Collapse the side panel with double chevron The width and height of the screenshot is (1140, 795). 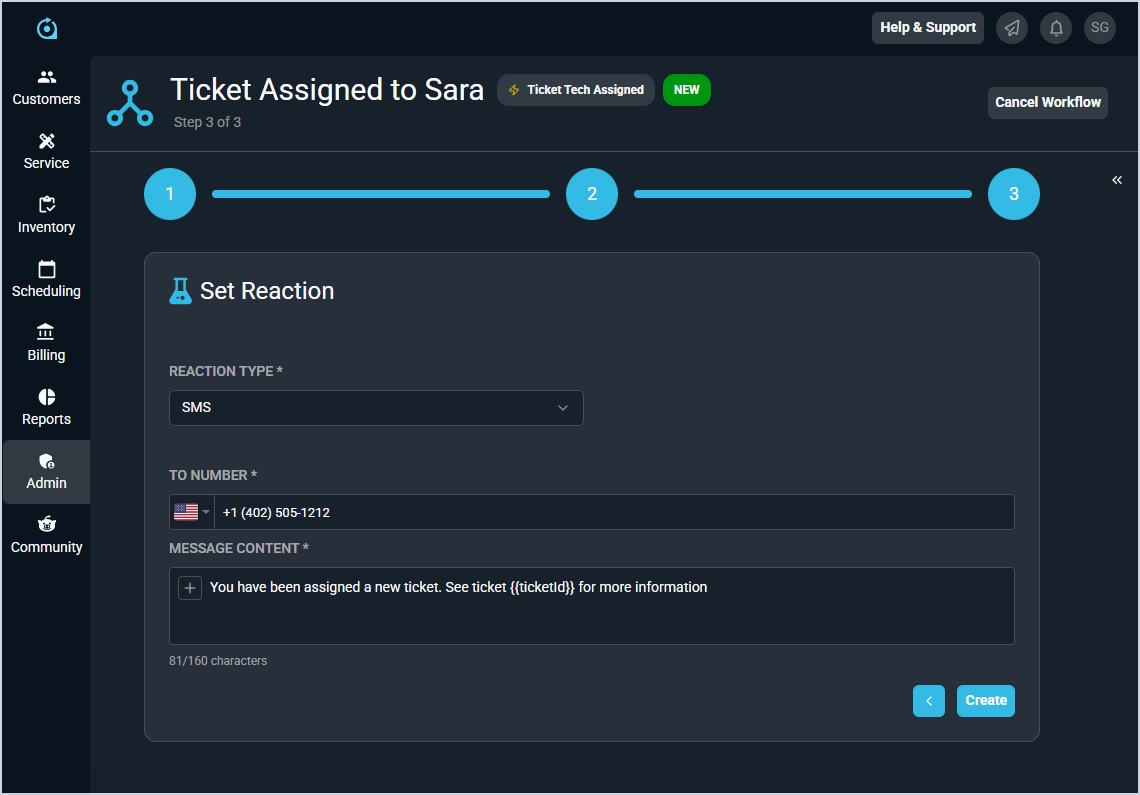pyautogui.click(x=1117, y=180)
